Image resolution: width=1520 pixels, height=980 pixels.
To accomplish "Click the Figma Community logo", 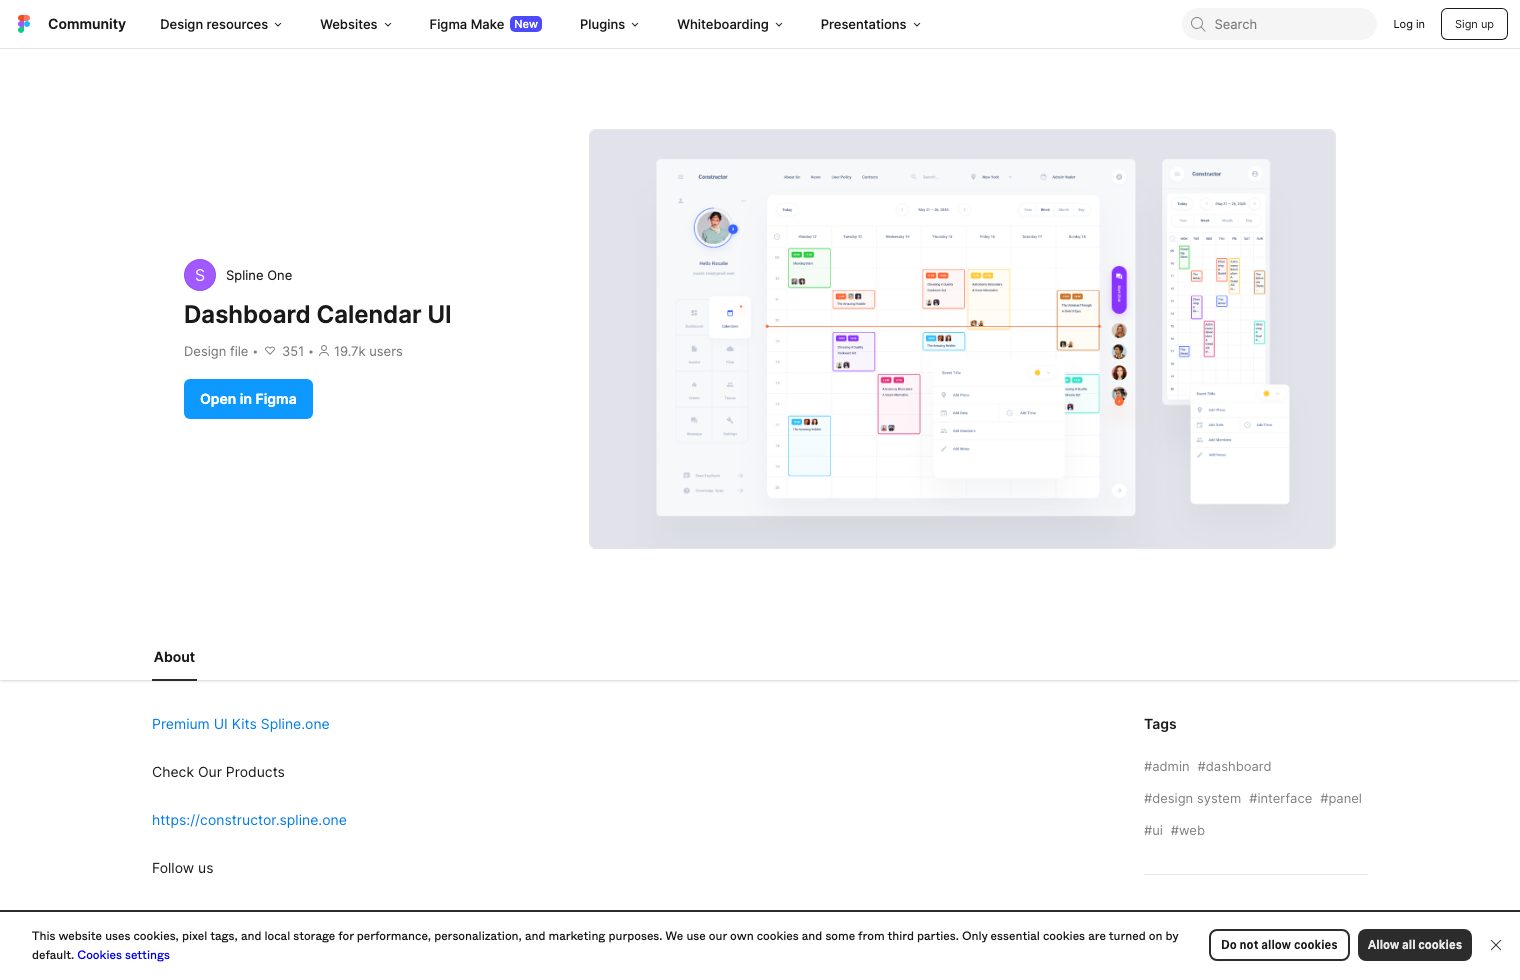I will pos(24,24).
